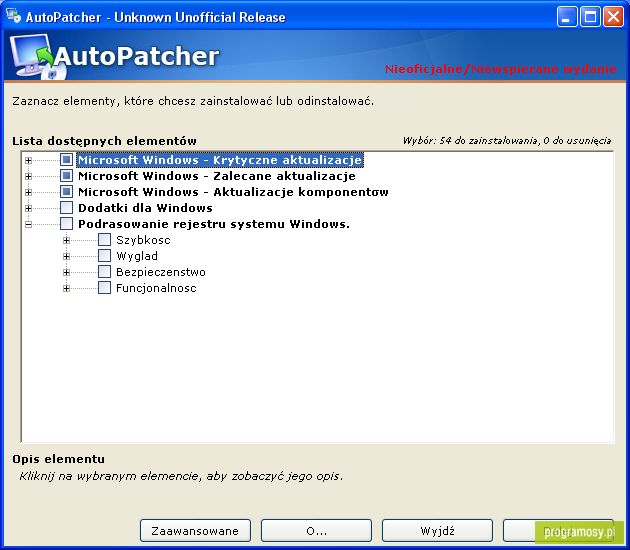Click the 'Opis elementu' heading
This screenshot has width=630, height=550.
(x=59, y=459)
